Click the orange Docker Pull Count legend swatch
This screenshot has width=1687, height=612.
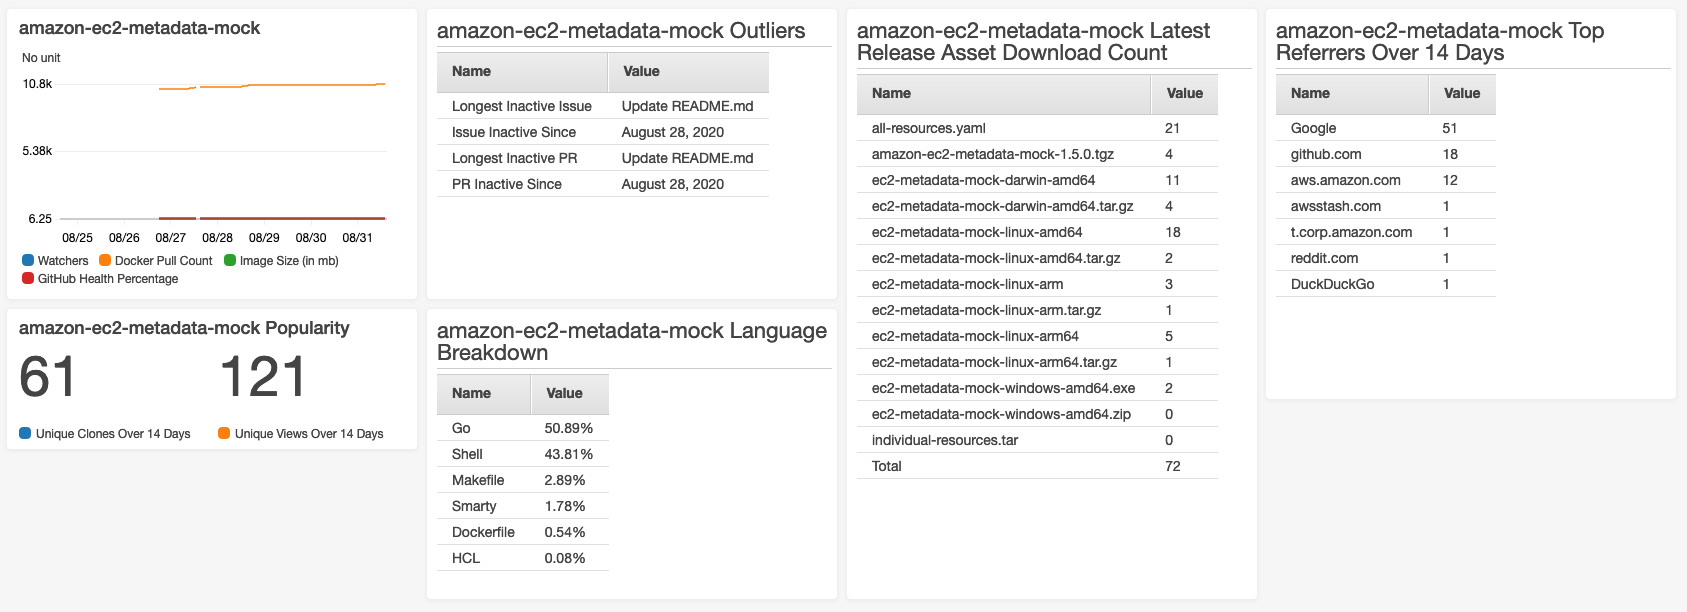click(x=105, y=260)
